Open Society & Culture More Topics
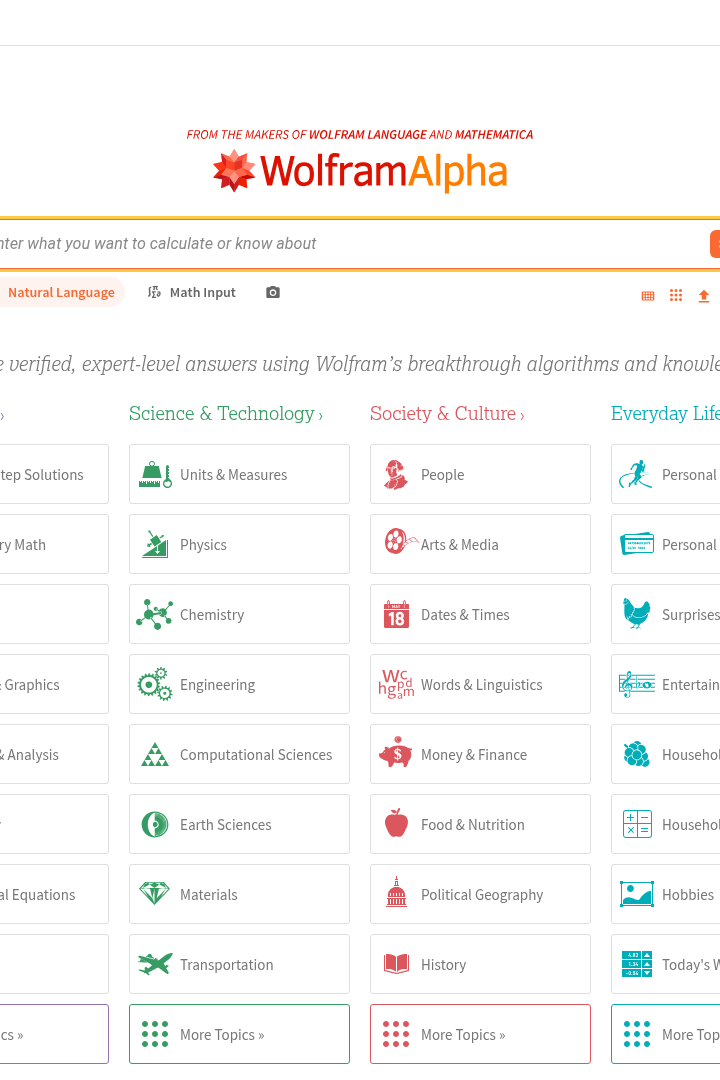The width and height of the screenshot is (720, 1080). coord(480,1034)
